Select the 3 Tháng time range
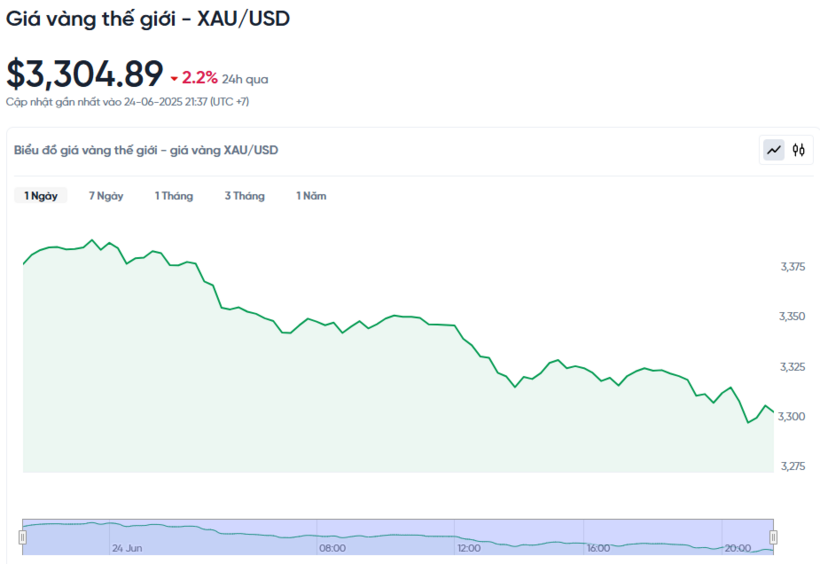The height and width of the screenshot is (564, 820). pyautogui.click(x=245, y=196)
